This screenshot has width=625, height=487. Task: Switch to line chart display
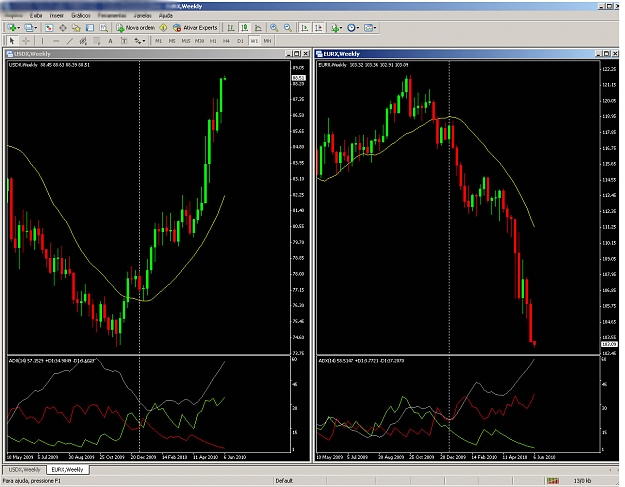pyautogui.click(x=258, y=27)
